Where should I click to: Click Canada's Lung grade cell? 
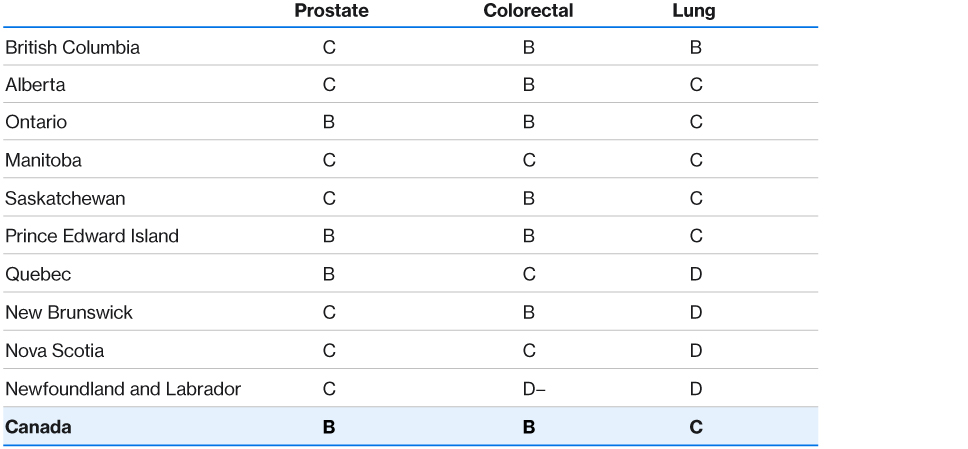click(695, 426)
